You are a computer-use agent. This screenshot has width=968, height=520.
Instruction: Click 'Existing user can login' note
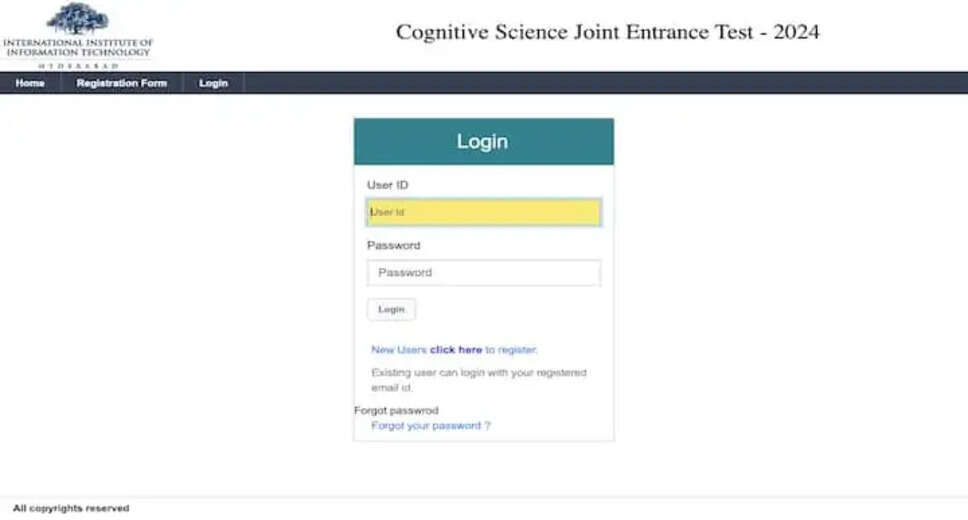(479, 380)
